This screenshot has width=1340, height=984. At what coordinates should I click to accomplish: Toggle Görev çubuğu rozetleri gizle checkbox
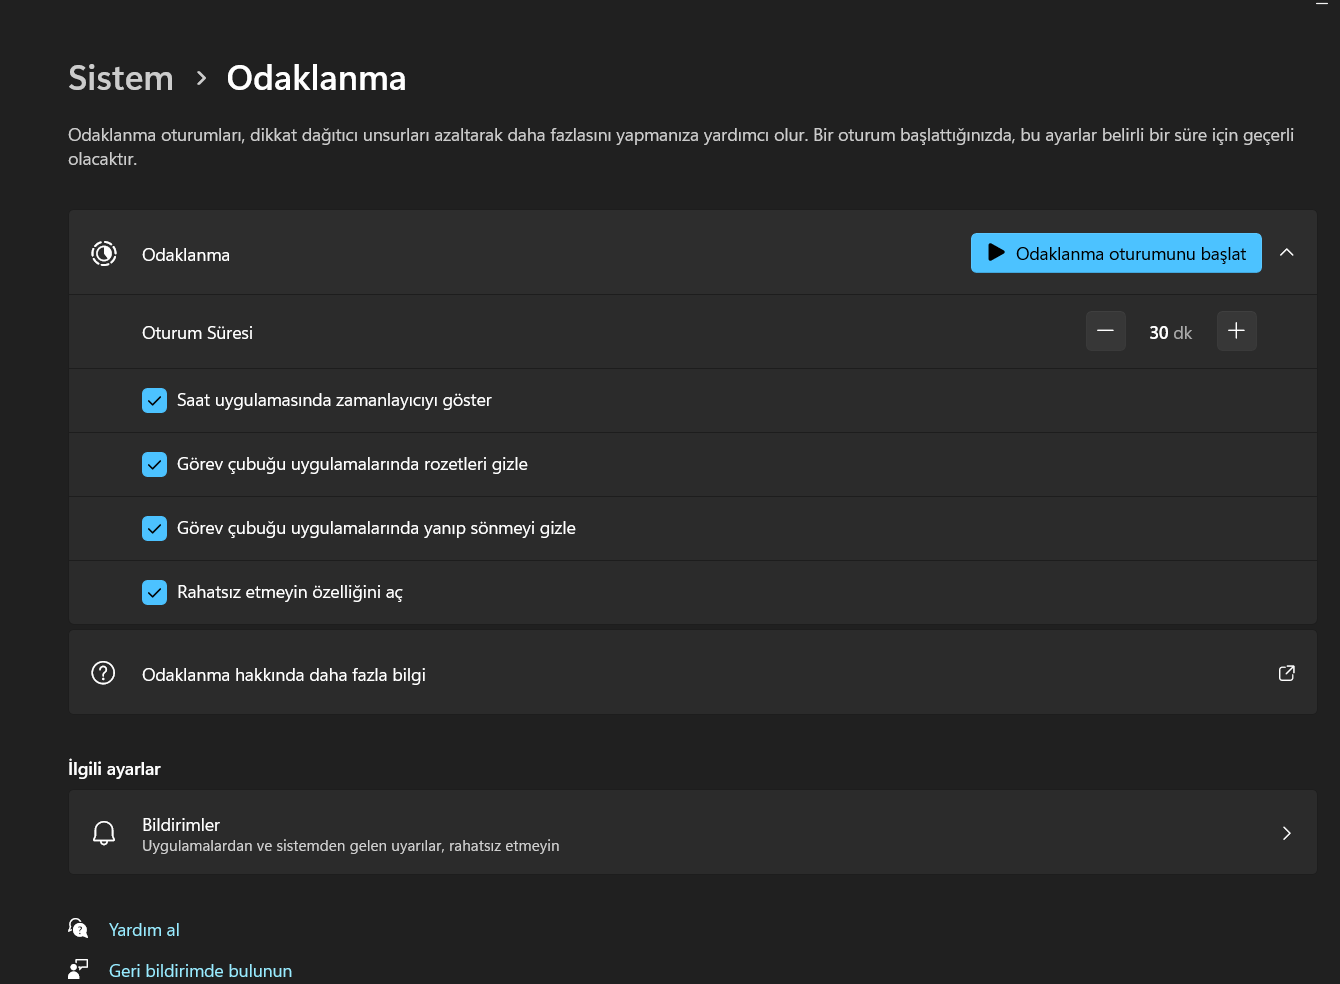[x=154, y=464]
